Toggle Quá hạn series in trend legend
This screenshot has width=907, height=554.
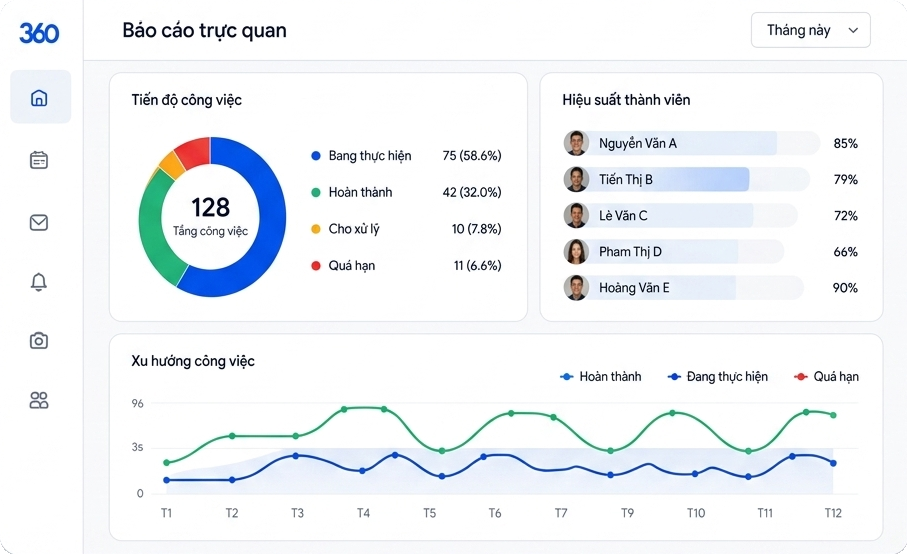[827, 376]
